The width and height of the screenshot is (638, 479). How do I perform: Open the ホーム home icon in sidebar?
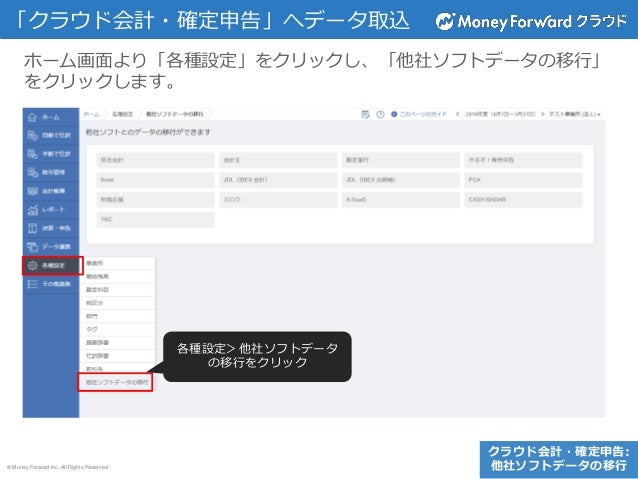pos(33,117)
